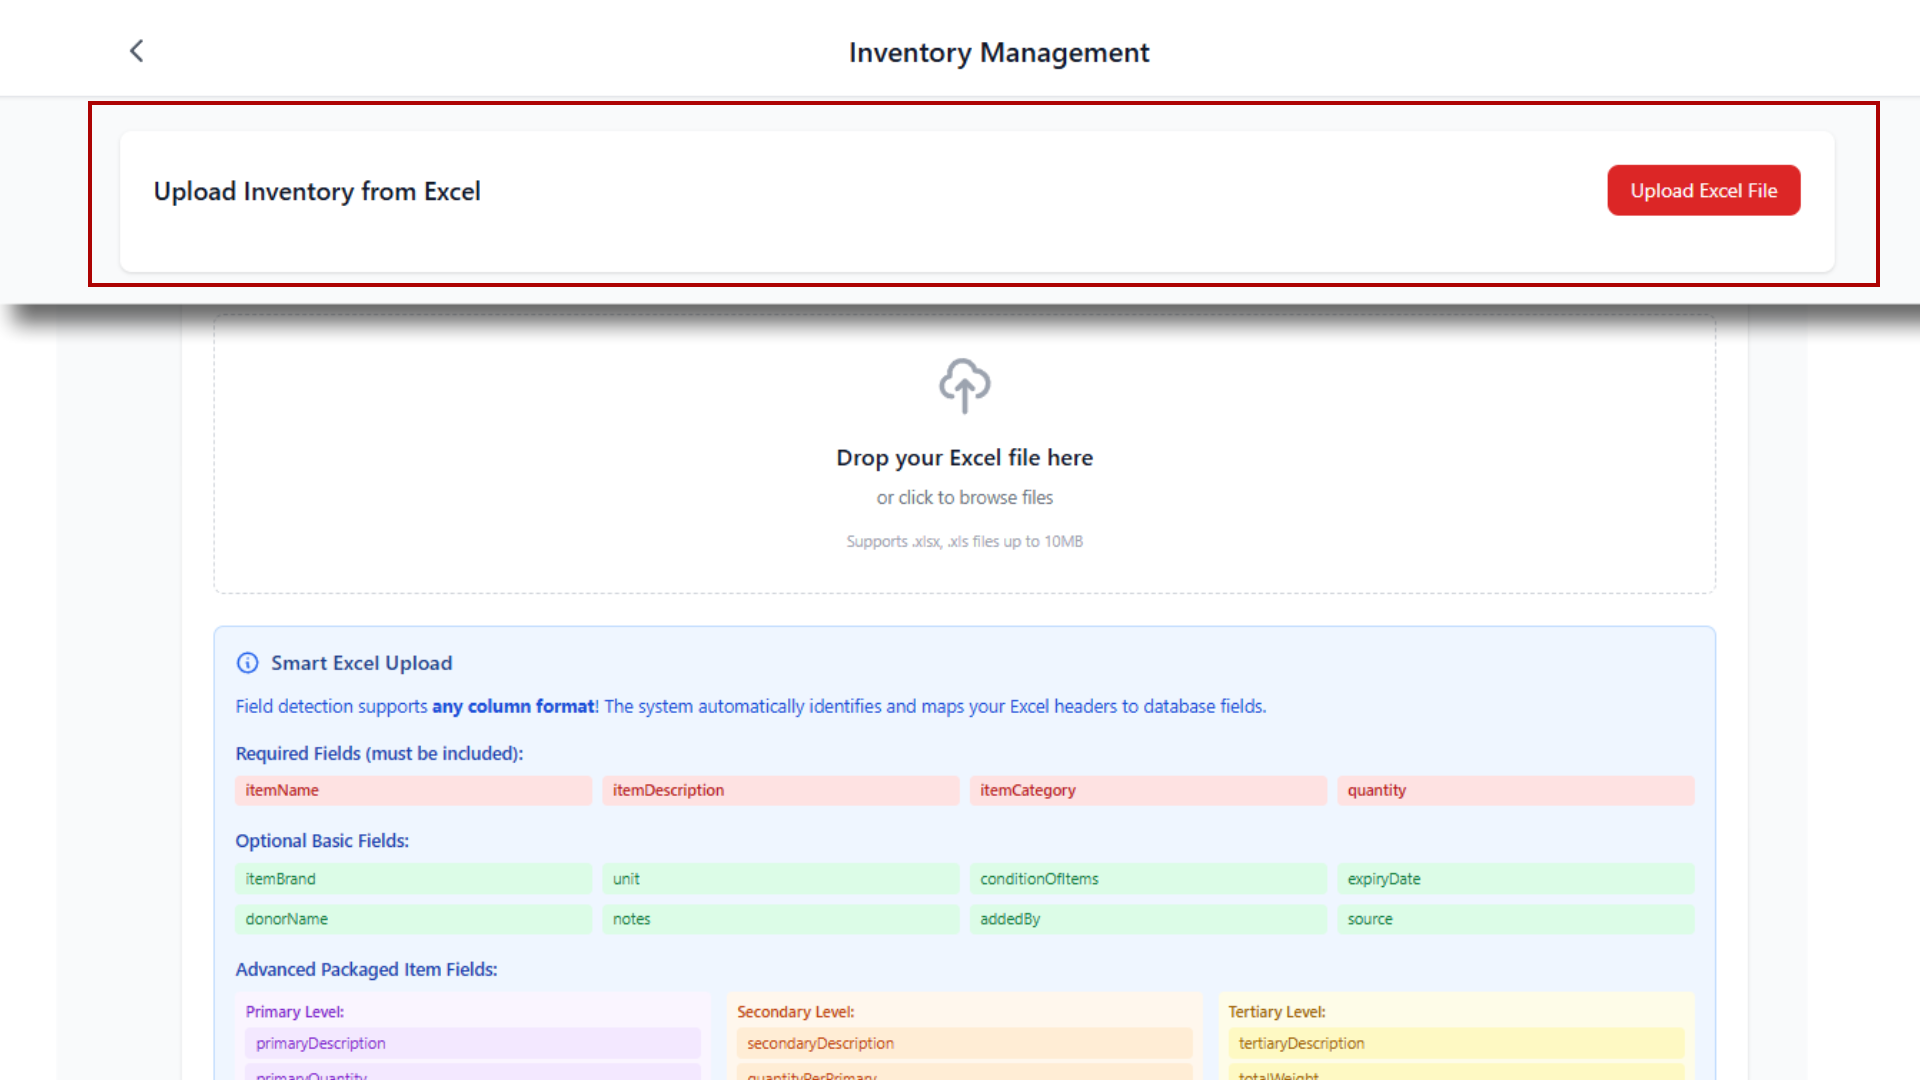Click the primaryDescription field tag
This screenshot has width=1920, height=1080.
click(x=472, y=1043)
